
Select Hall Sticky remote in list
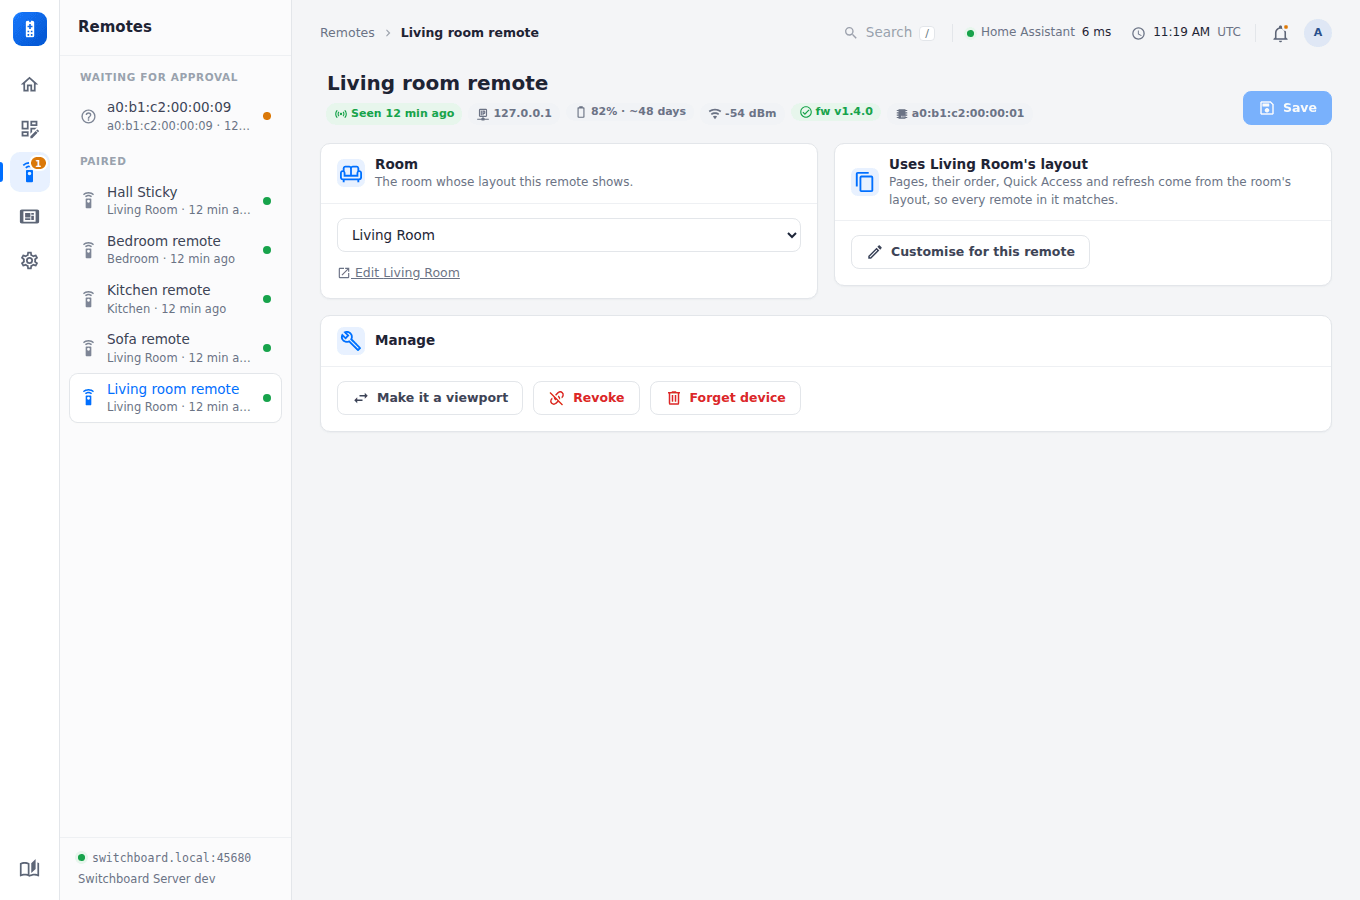(x=175, y=201)
